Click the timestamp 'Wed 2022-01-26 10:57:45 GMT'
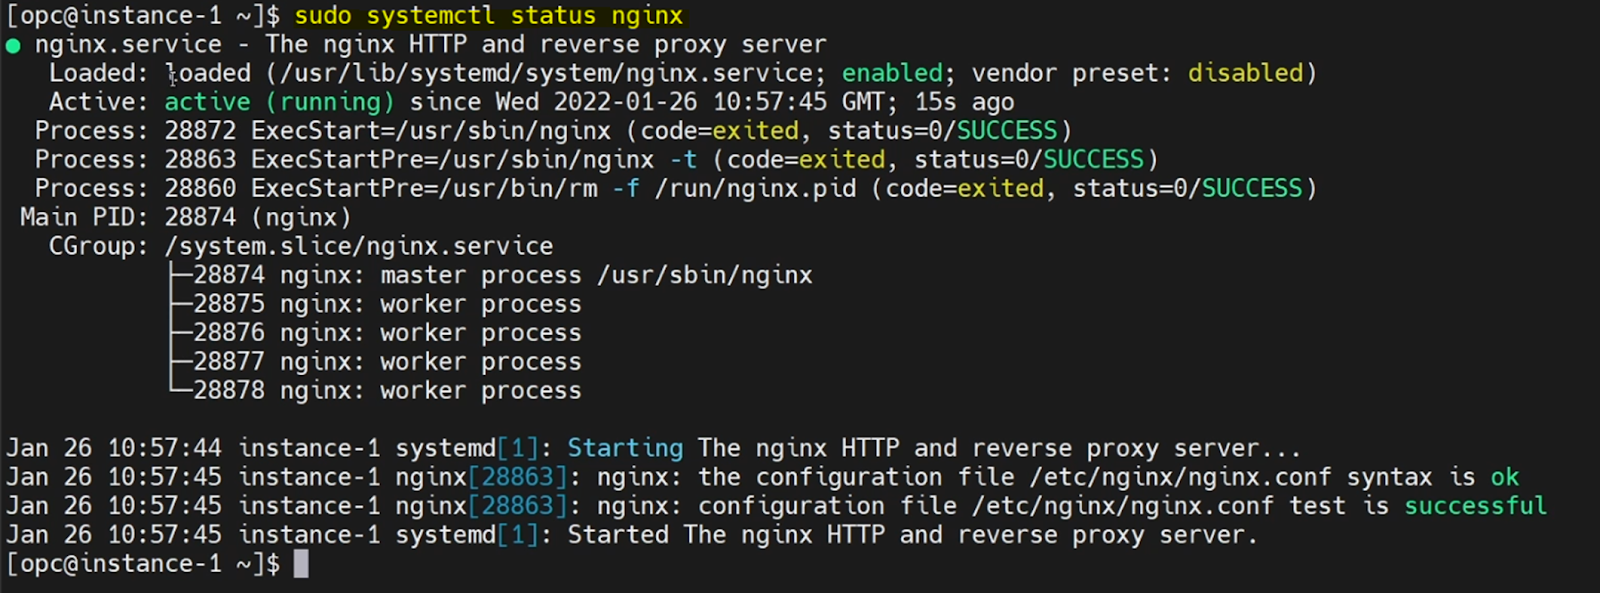Viewport: 1600px width, 593px height. point(690,102)
